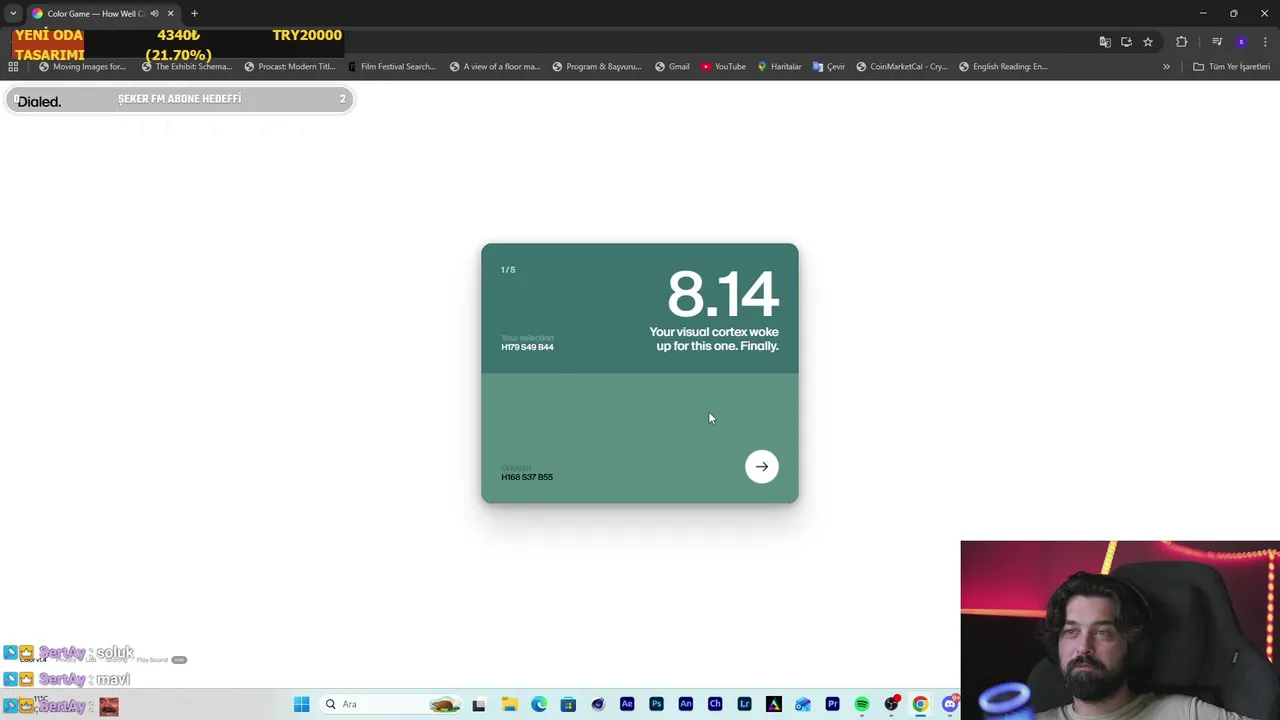The height and width of the screenshot is (720, 1280).
Task: Click the taskbar search box Ara
Action: pyautogui.click(x=392, y=705)
